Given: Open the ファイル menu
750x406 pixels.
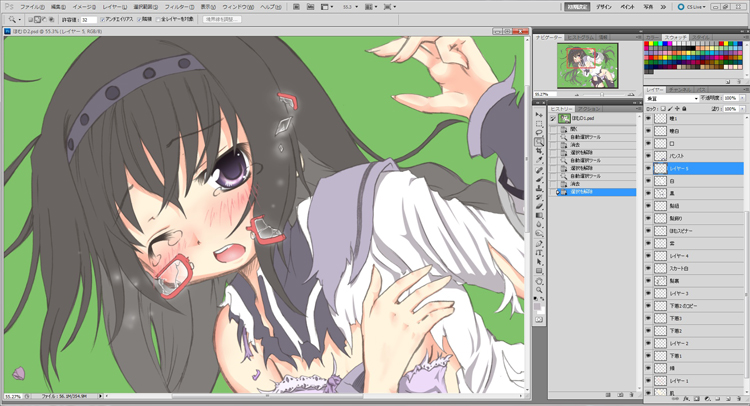Looking at the screenshot, I should [32, 7].
